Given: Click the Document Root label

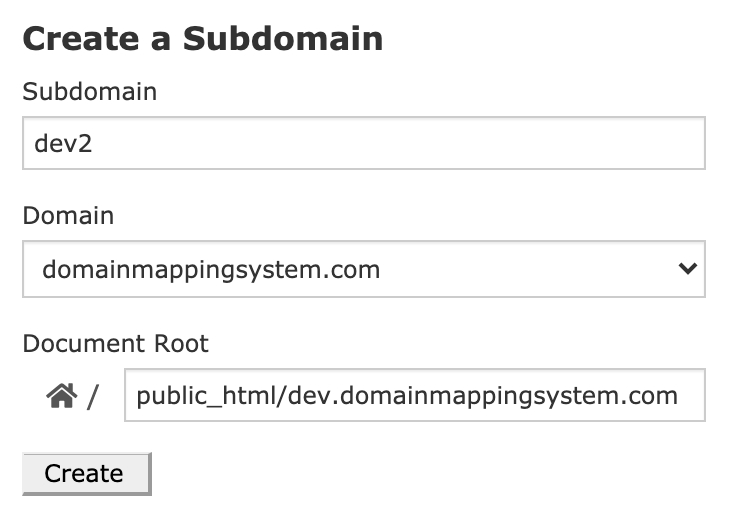Looking at the screenshot, I should pos(115,344).
